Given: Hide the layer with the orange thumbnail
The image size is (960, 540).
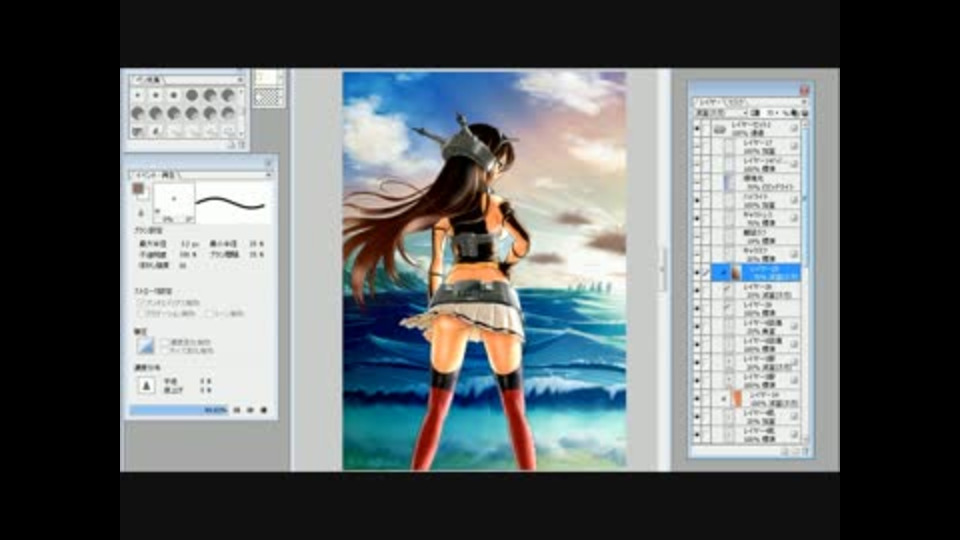Looking at the screenshot, I should [x=697, y=399].
